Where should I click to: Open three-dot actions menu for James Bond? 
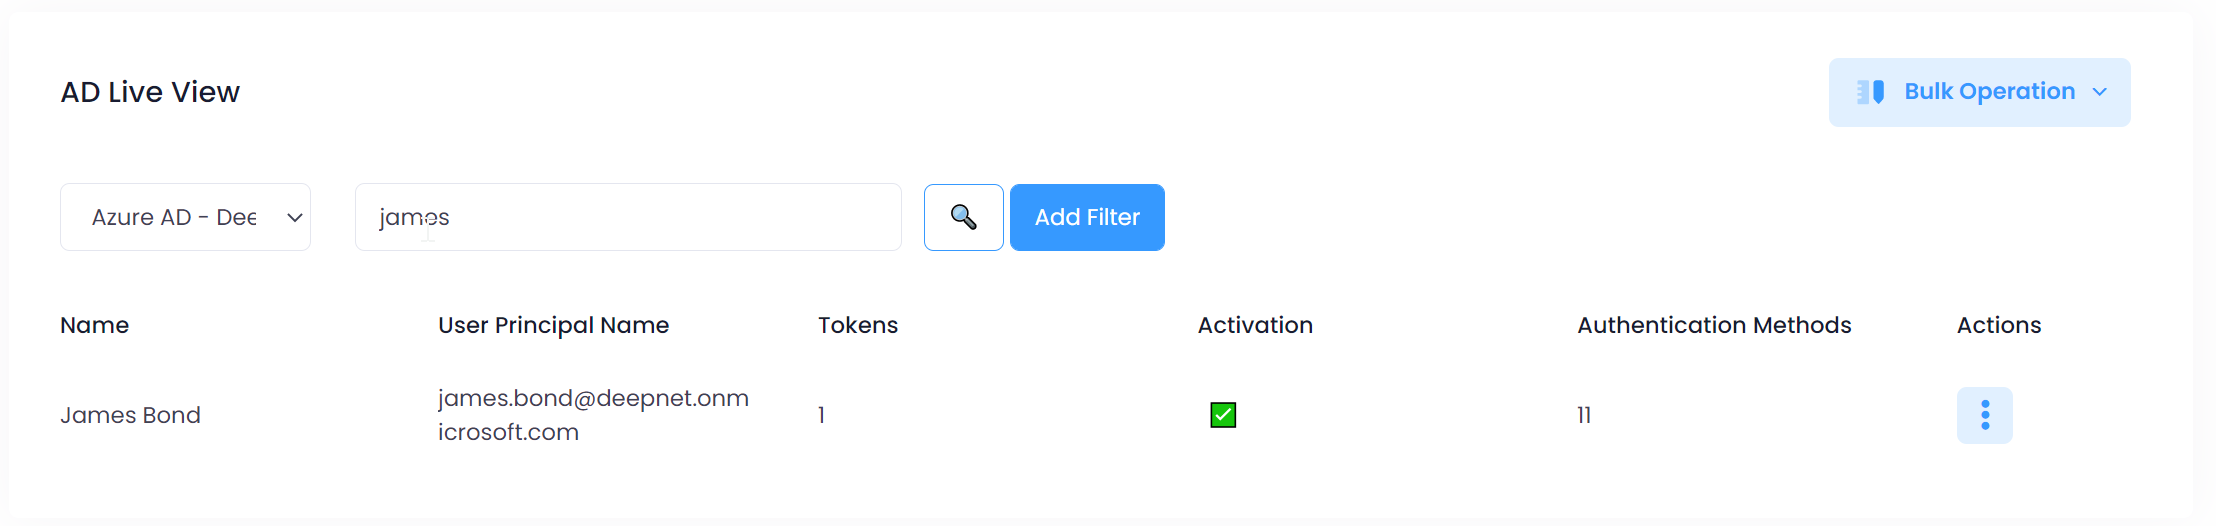click(1984, 415)
